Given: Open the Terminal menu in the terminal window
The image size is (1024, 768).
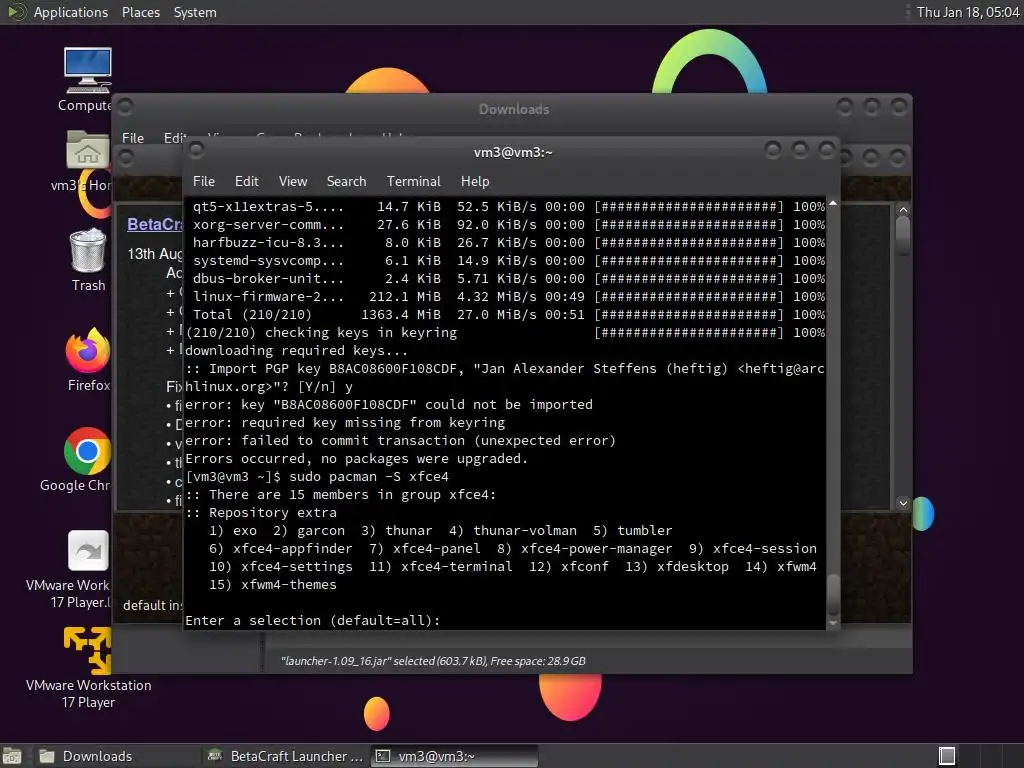Looking at the screenshot, I should point(413,182).
